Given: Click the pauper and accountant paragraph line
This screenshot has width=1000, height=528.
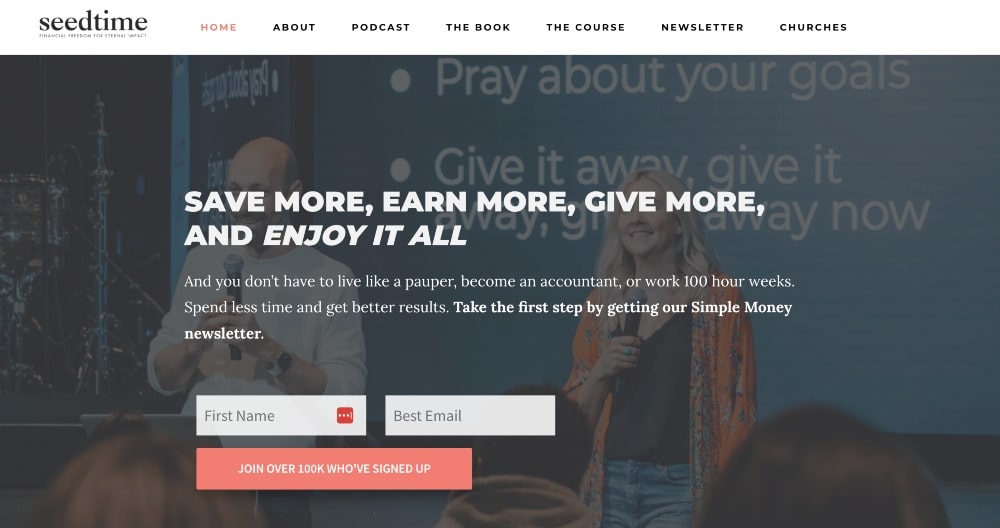Looking at the screenshot, I should pyautogui.click(x=489, y=281).
